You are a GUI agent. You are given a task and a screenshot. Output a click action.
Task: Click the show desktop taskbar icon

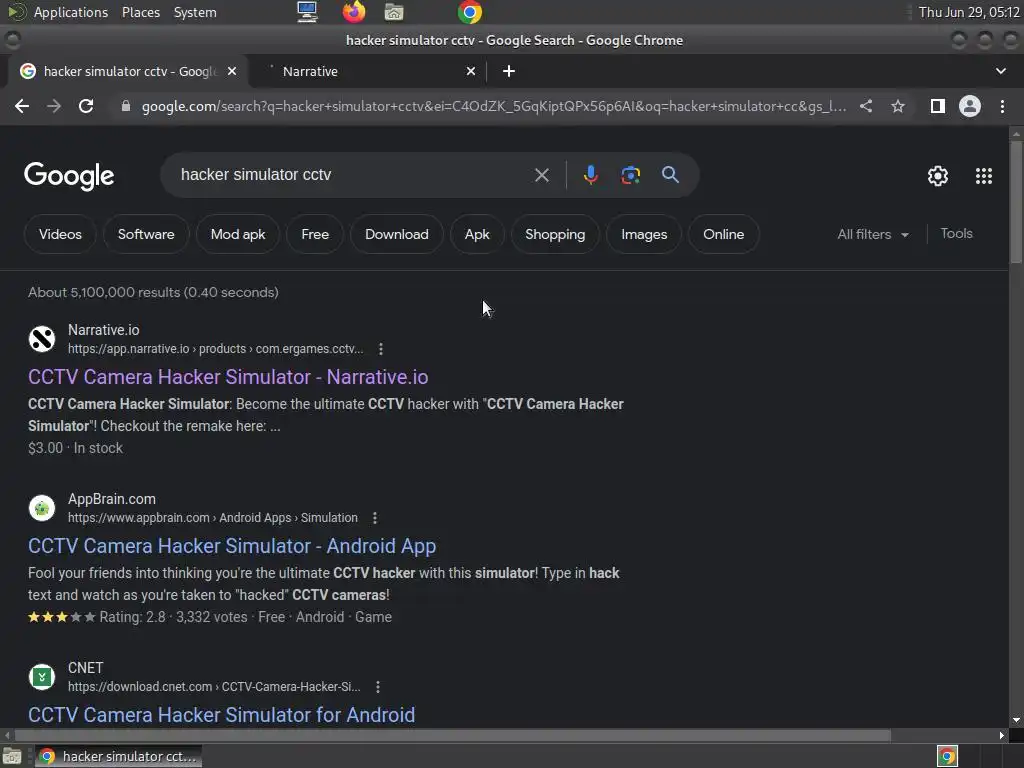(12, 757)
